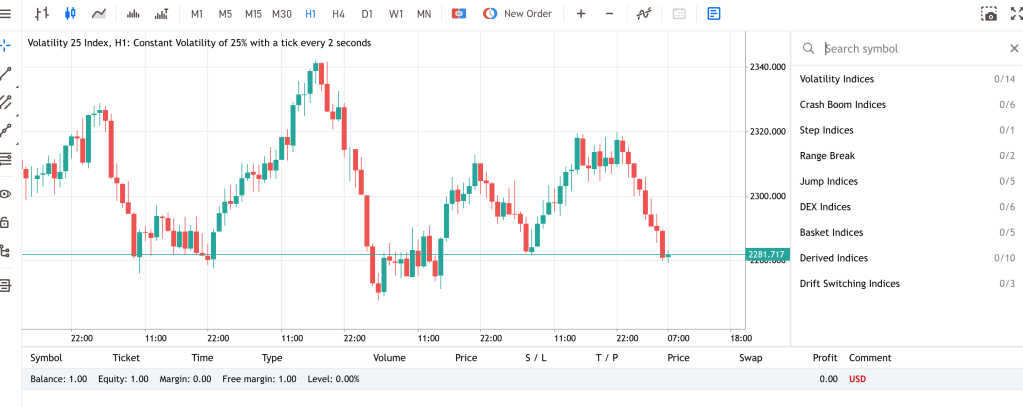
Task: Toggle the lock drawings padlock icon
Action: (6, 222)
